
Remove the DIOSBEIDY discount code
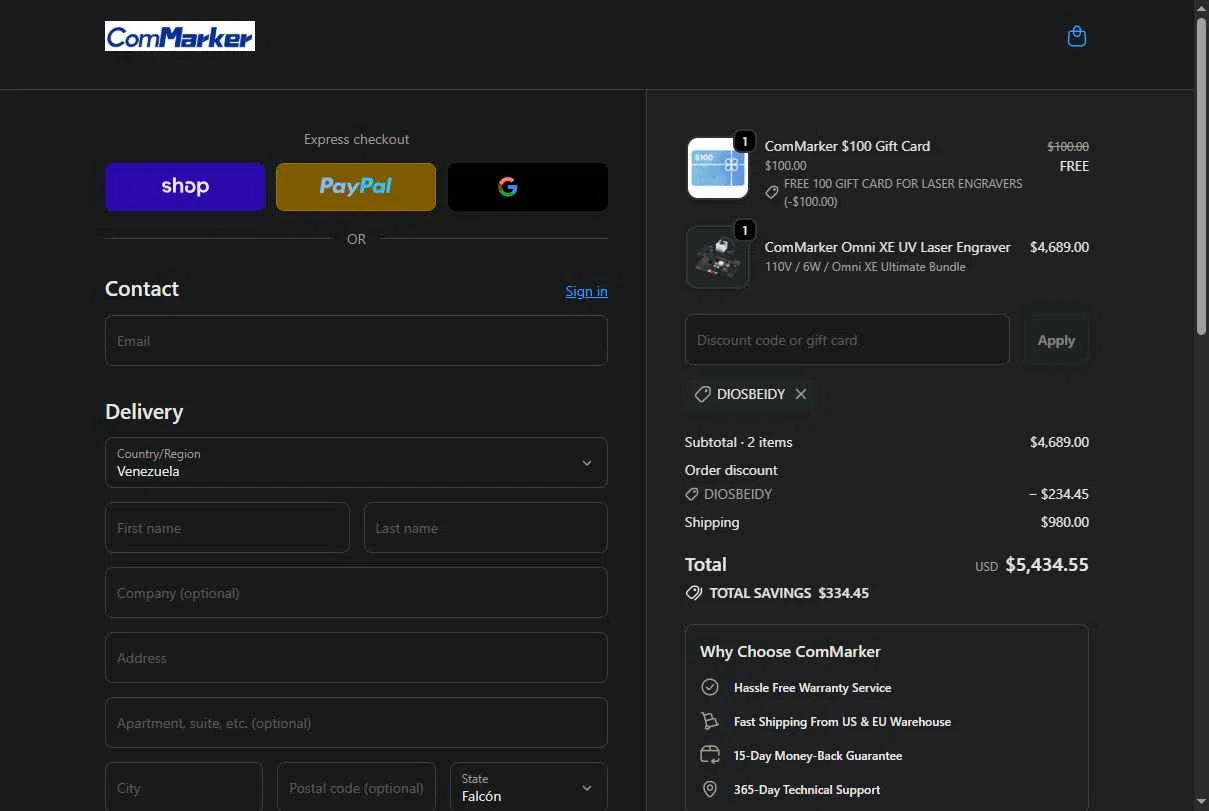(x=801, y=394)
